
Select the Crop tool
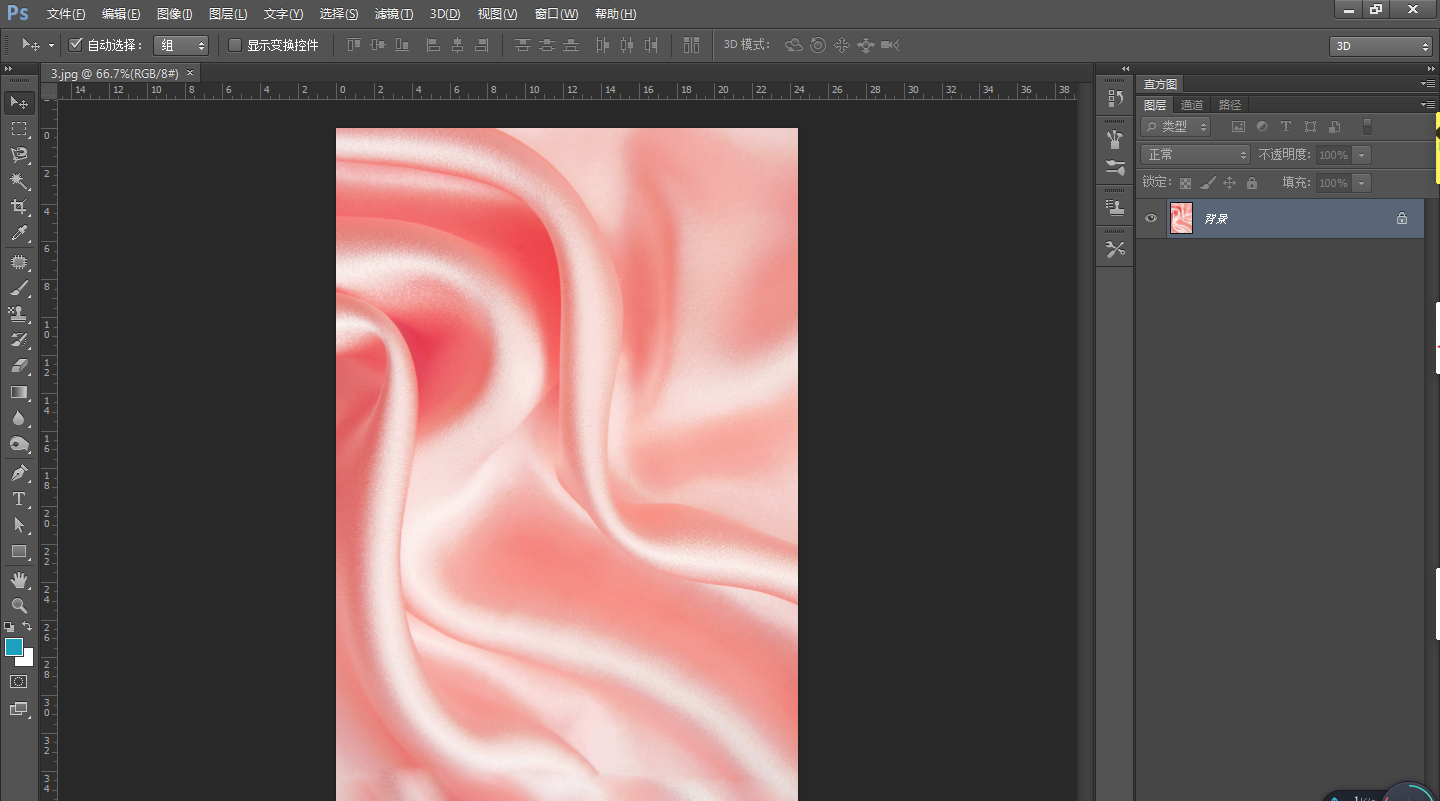pyautogui.click(x=19, y=207)
